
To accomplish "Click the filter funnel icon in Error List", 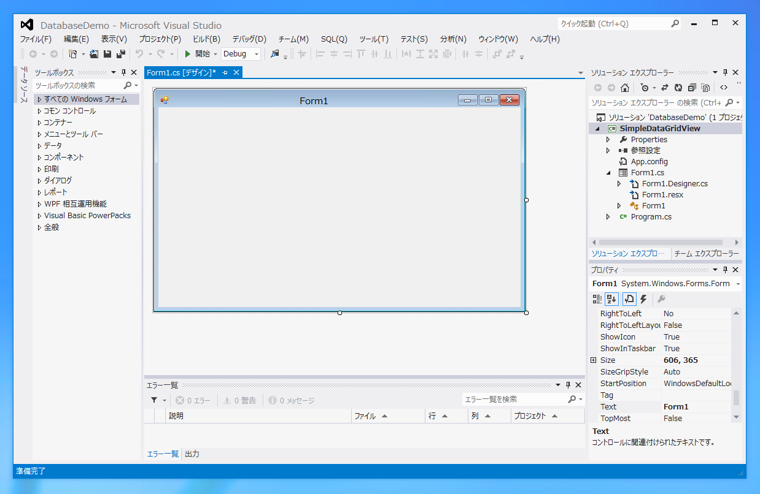I will [154, 400].
